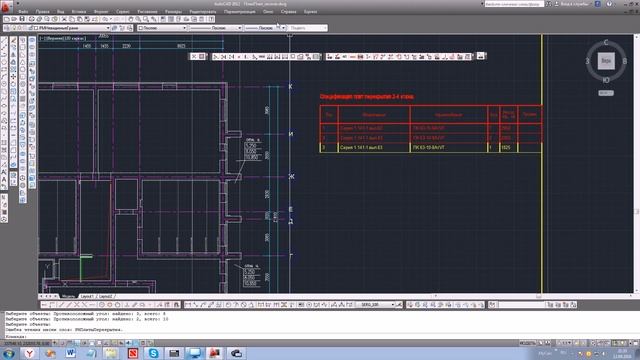The width and height of the screenshot is (640, 360).
Task: Open Skype from the Windows taskbar
Action: [x=153, y=353]
